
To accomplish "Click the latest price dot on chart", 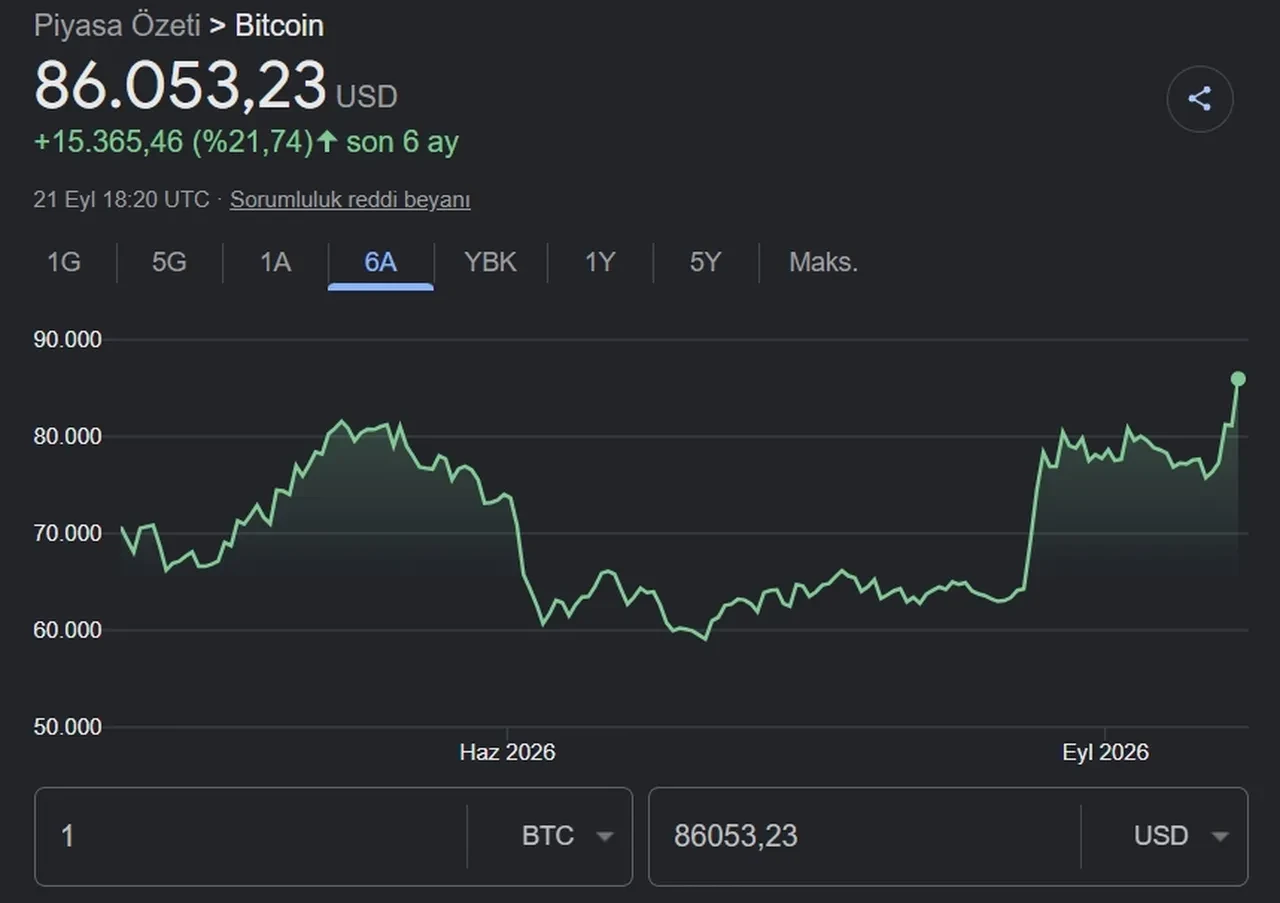I will pos(1238,379).
